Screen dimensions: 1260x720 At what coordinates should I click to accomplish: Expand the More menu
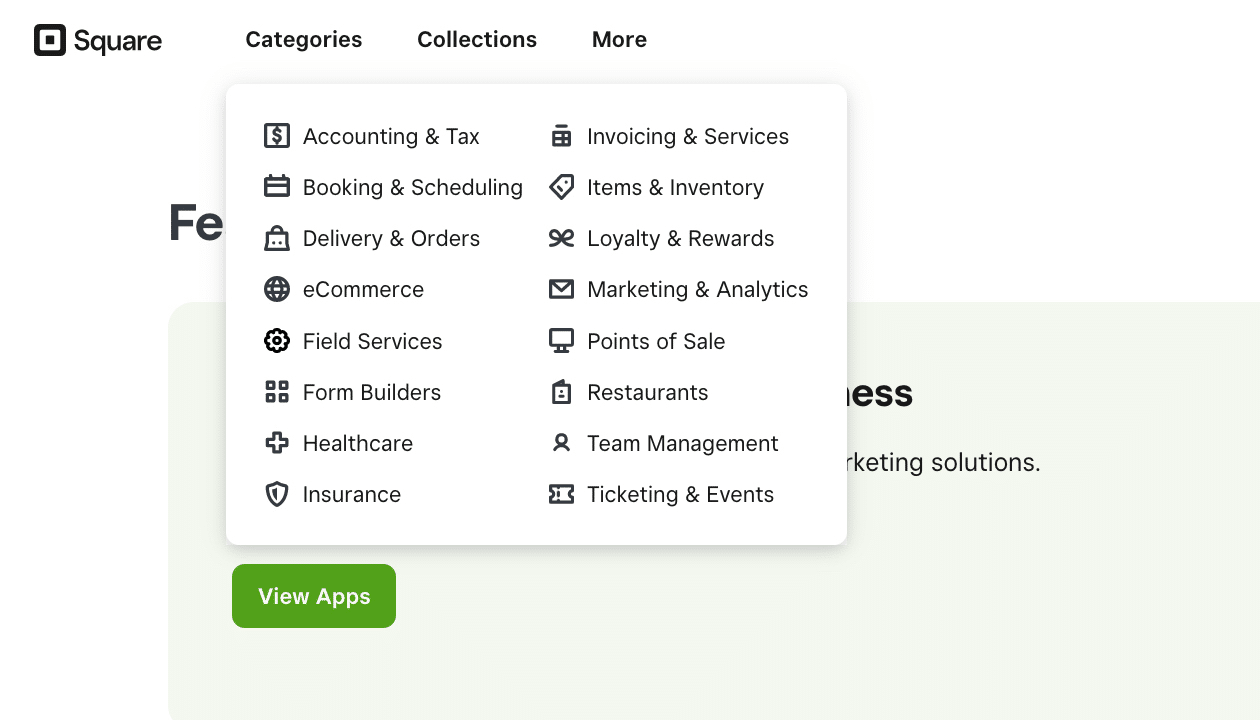click(619, 39)
